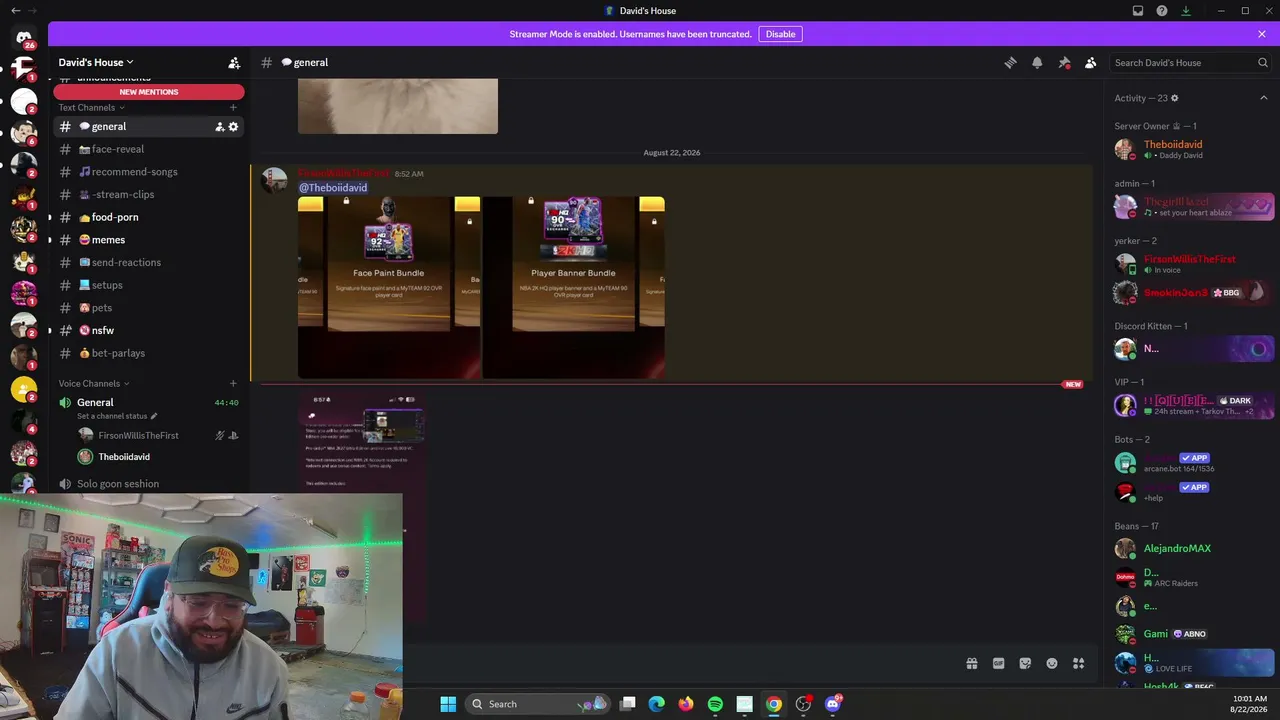Open the GIF picker

998,663
